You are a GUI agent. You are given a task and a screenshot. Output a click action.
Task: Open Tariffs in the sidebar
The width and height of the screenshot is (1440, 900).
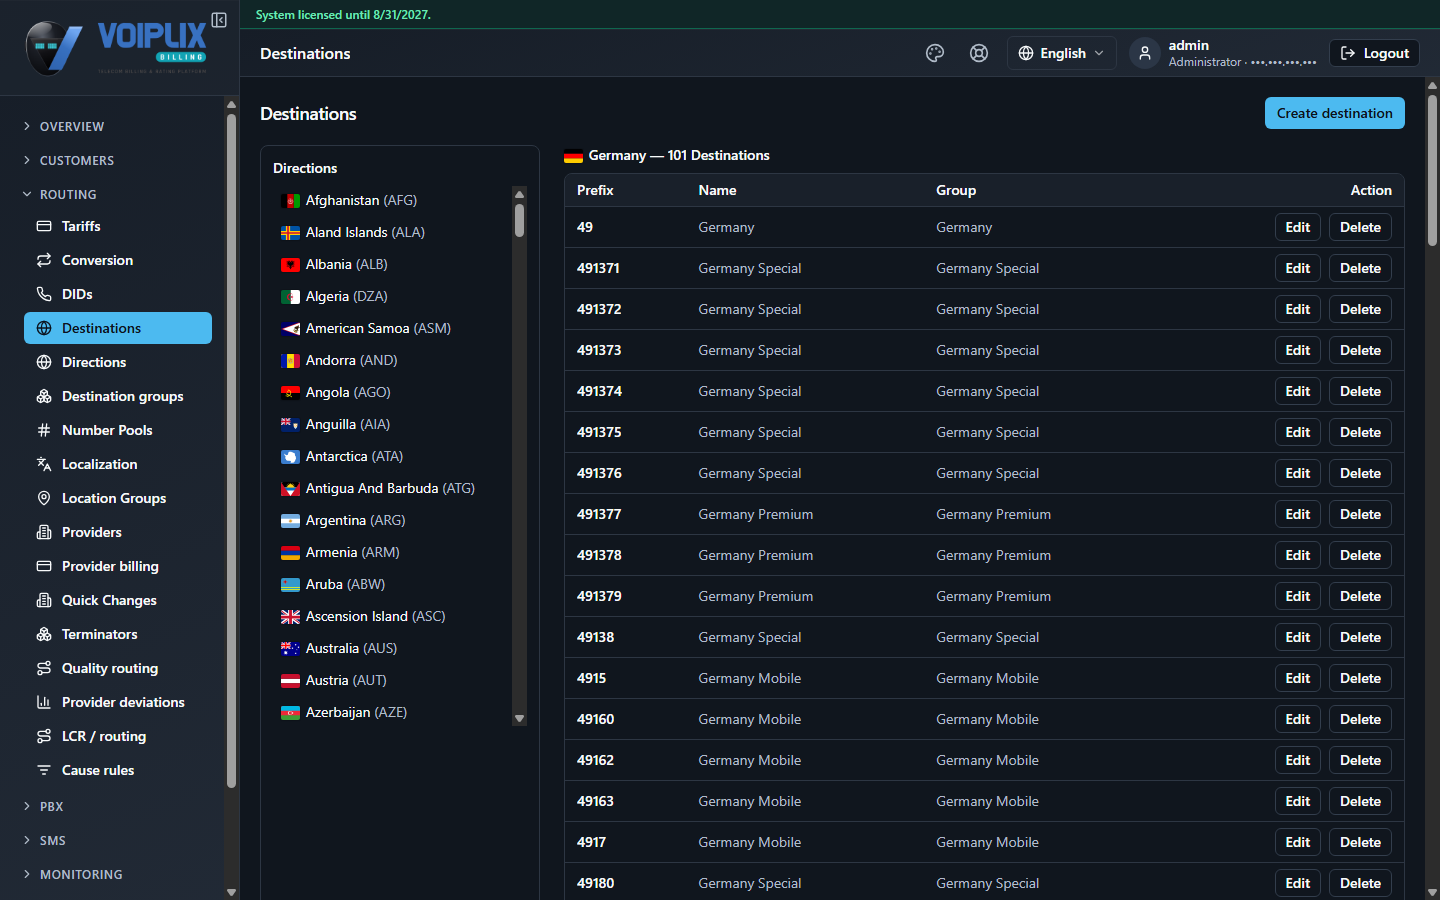tap(118, 226)
